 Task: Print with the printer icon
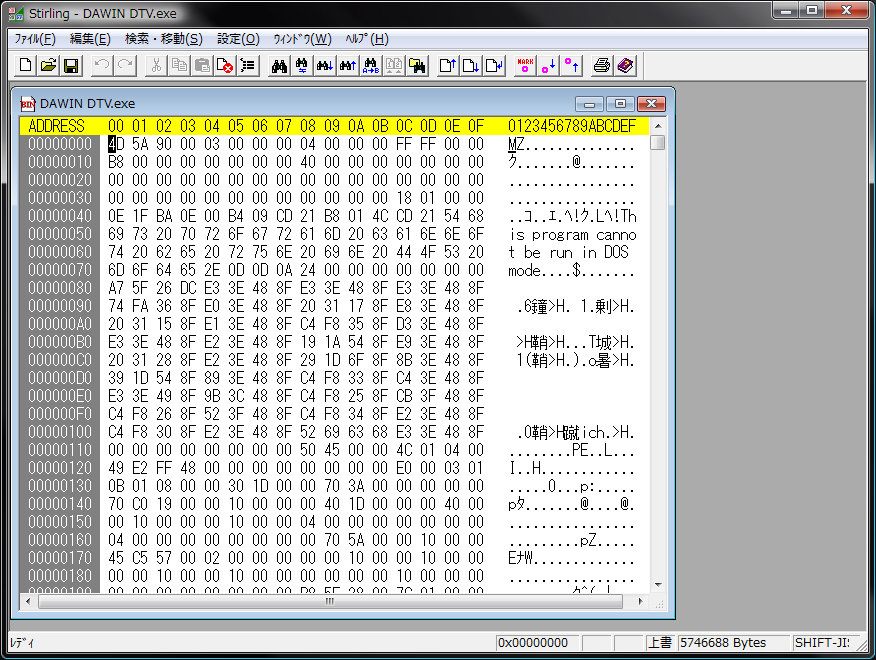click(x=602, y=66)
